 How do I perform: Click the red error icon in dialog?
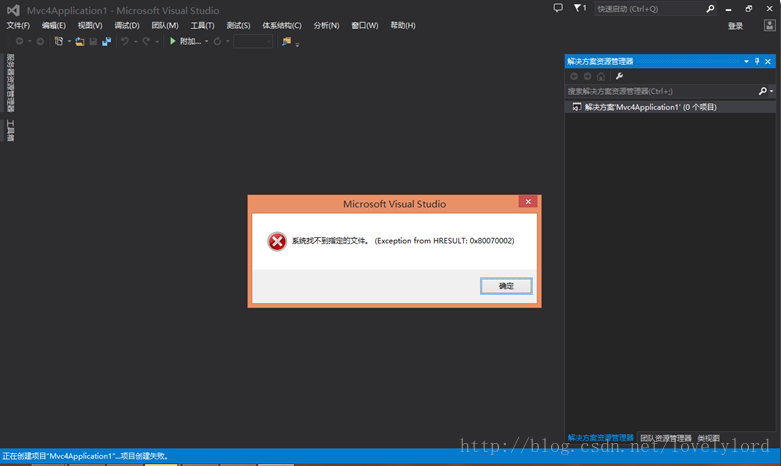[277, 241]
